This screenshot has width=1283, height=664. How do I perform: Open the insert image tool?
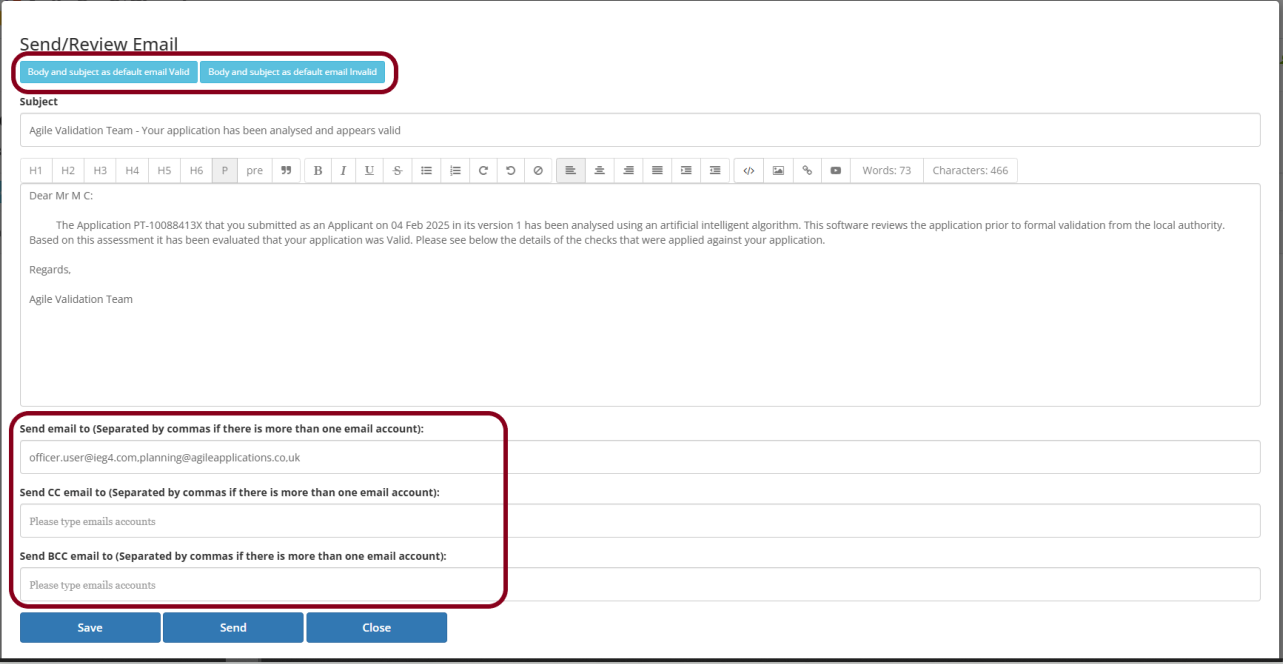(778, 171)
